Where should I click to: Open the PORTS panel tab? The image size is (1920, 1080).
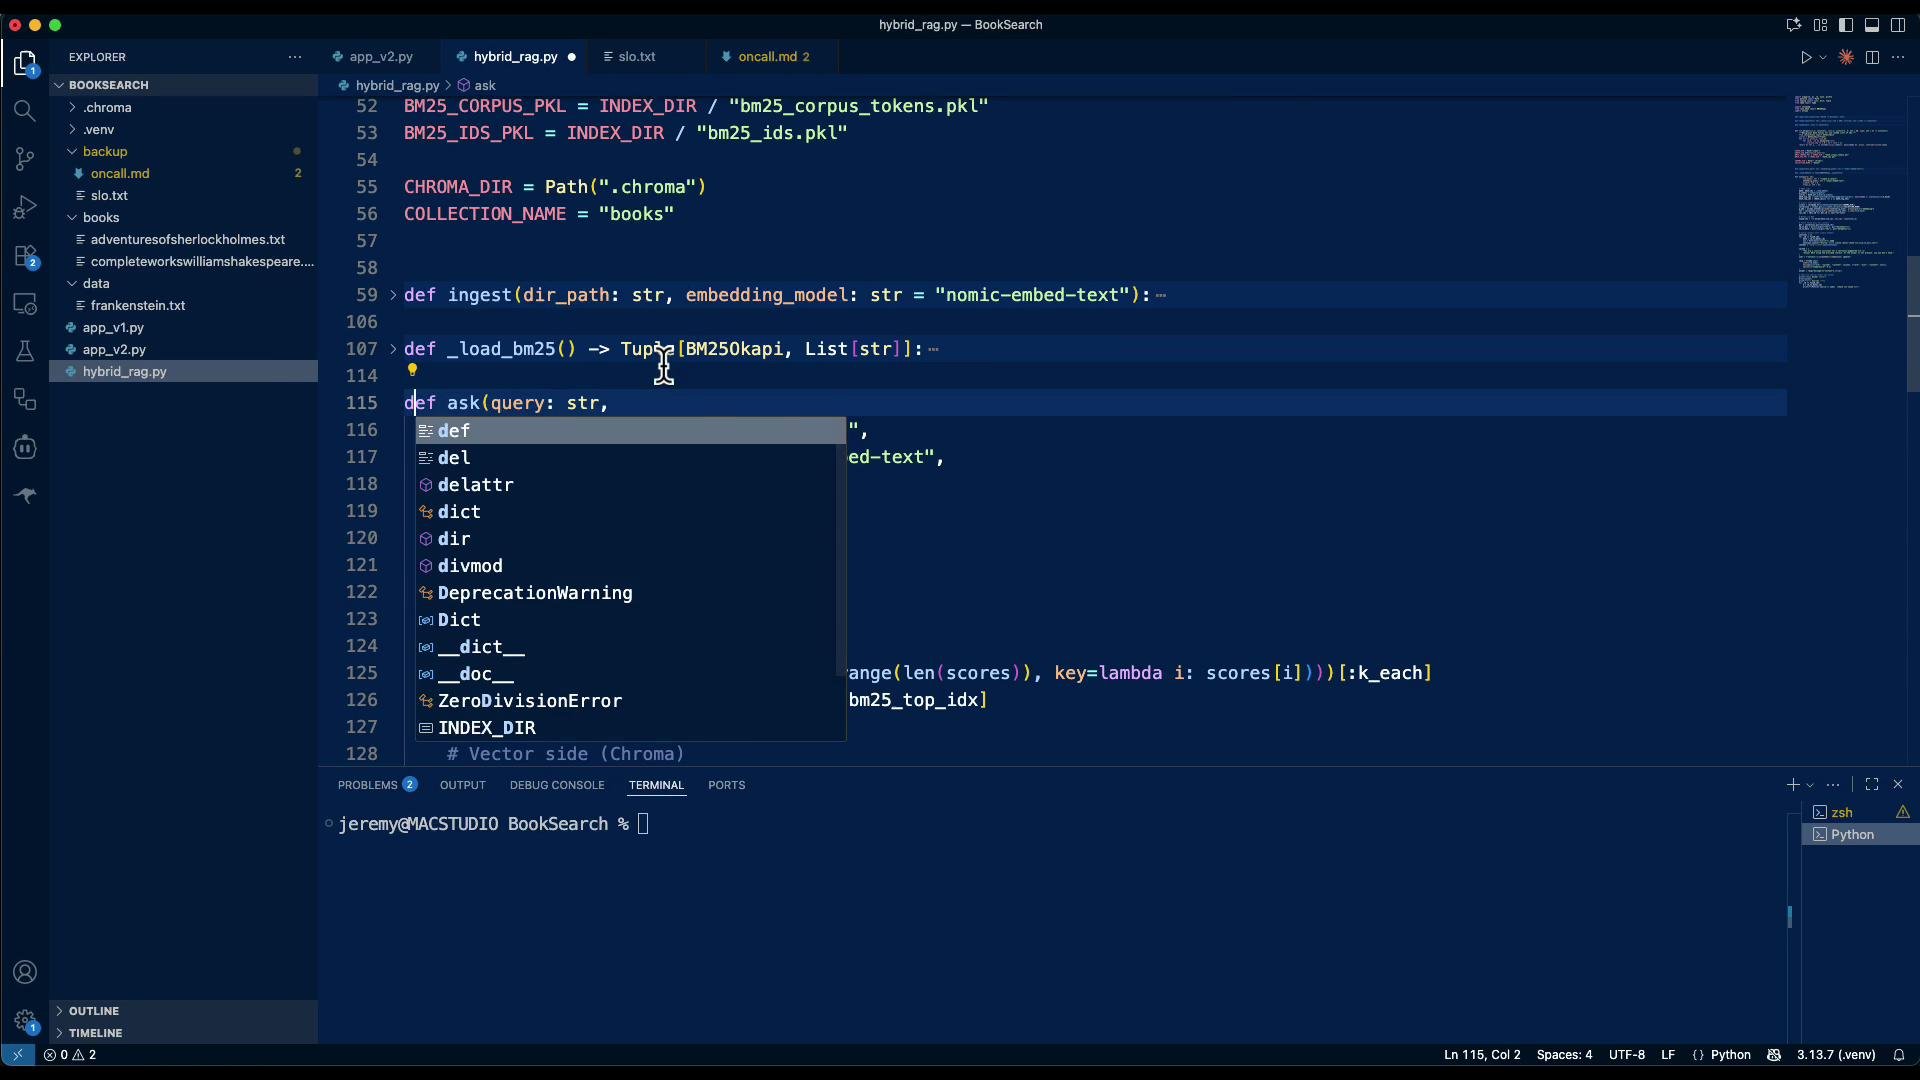pos(727,785)
